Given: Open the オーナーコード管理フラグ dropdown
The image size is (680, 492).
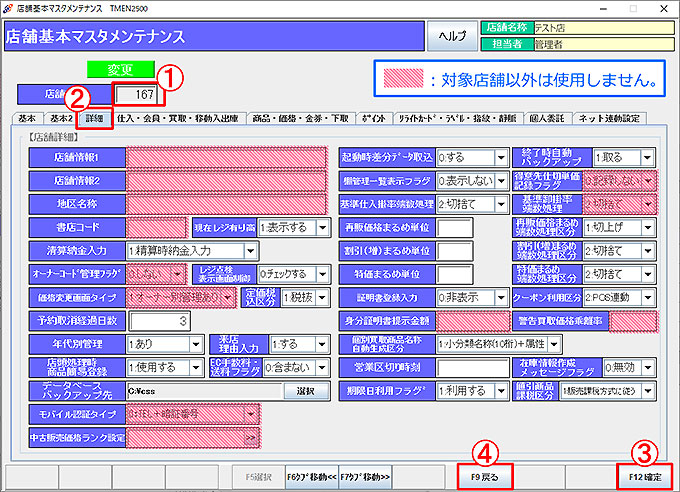Looking at the screenshot, I should [x=178, y=274].
